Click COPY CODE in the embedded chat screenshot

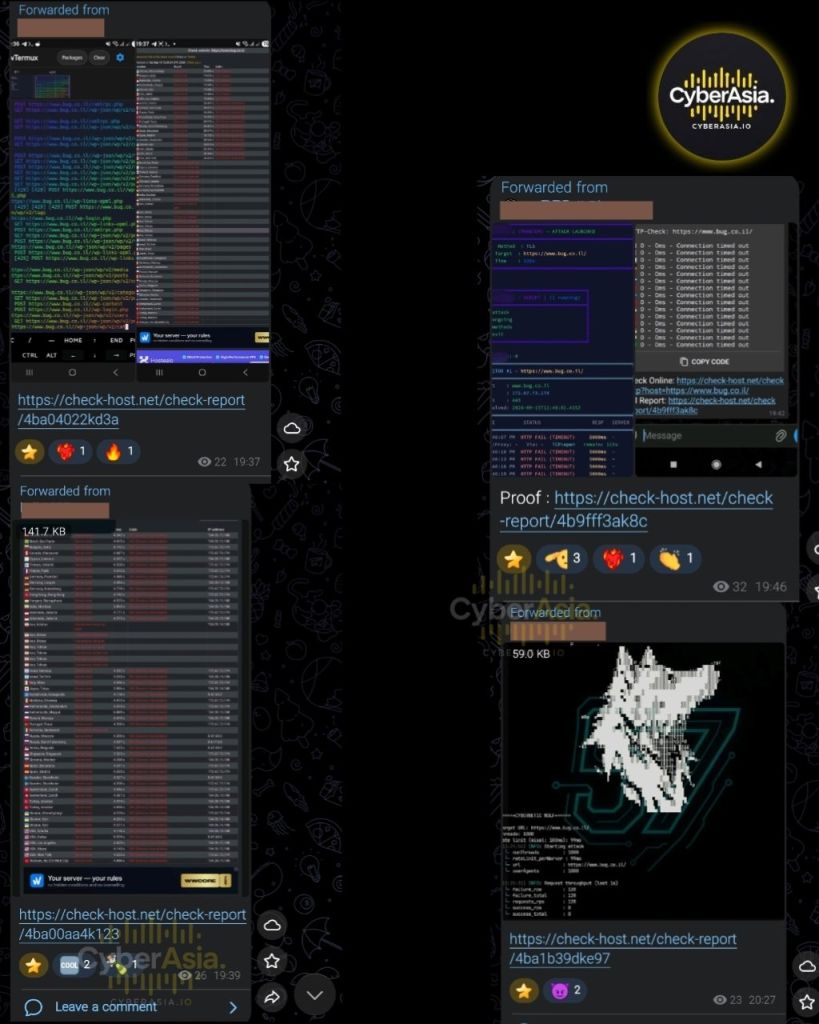705,362
